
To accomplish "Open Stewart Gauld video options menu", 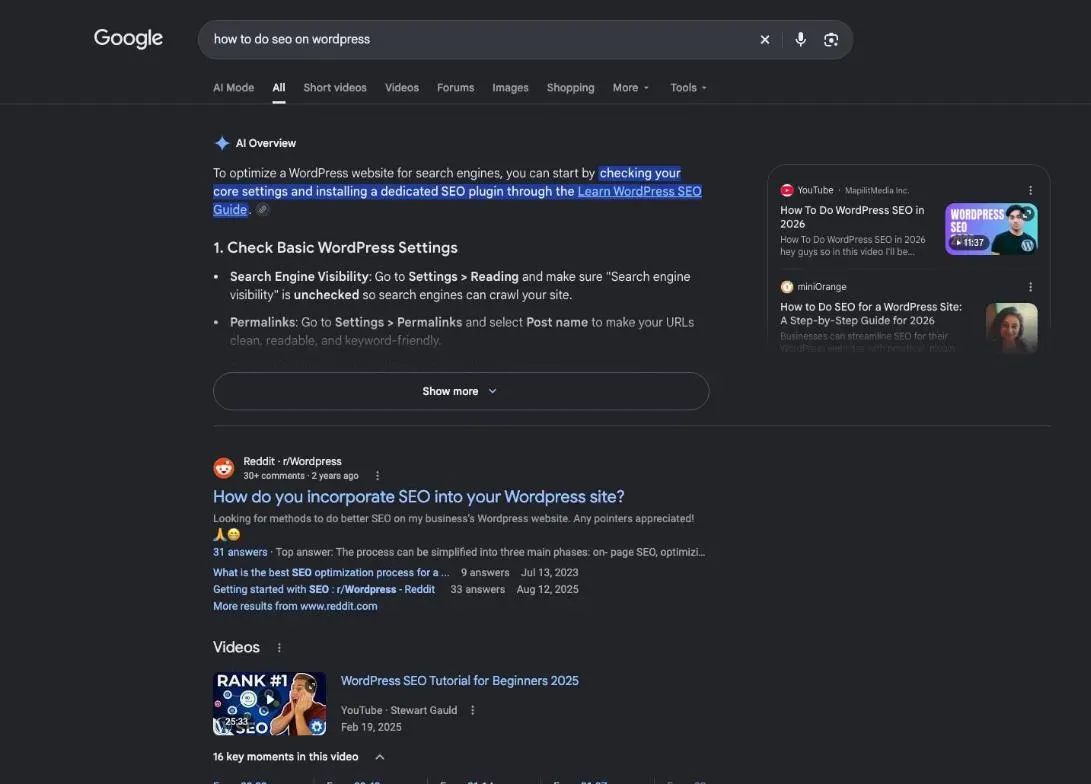I will tap(472, 710).
